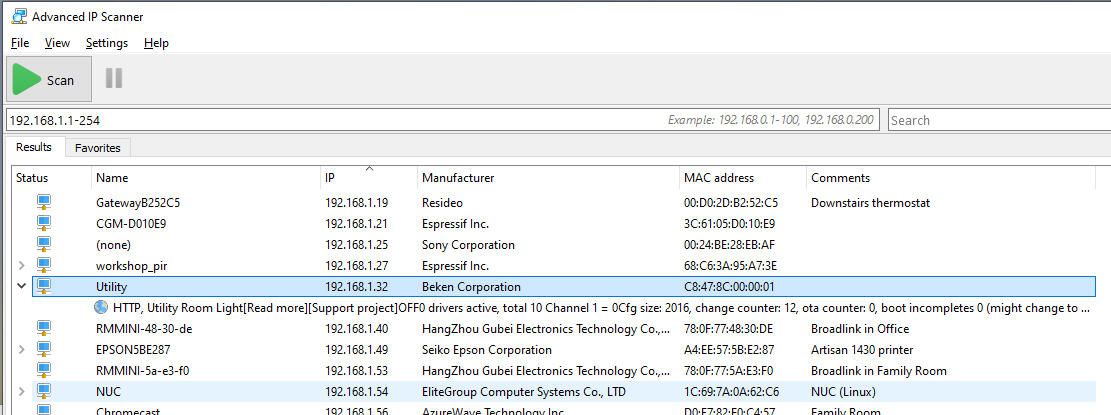Sort by the MAC address column header

(743, 178)
